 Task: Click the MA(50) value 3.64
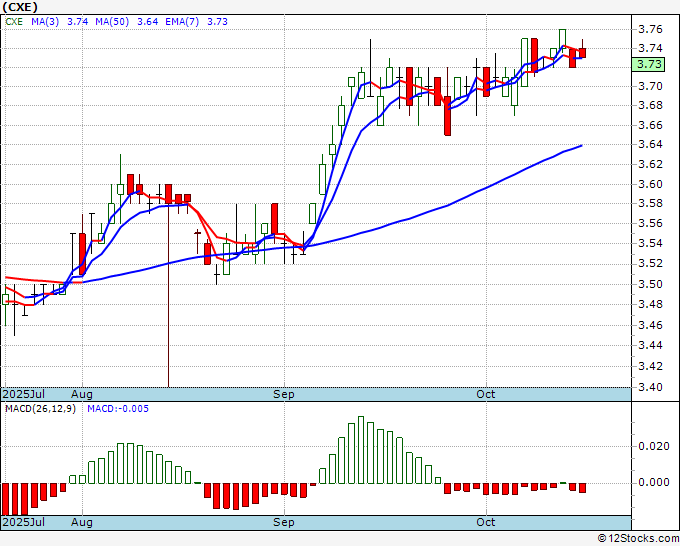coord(147,22)
